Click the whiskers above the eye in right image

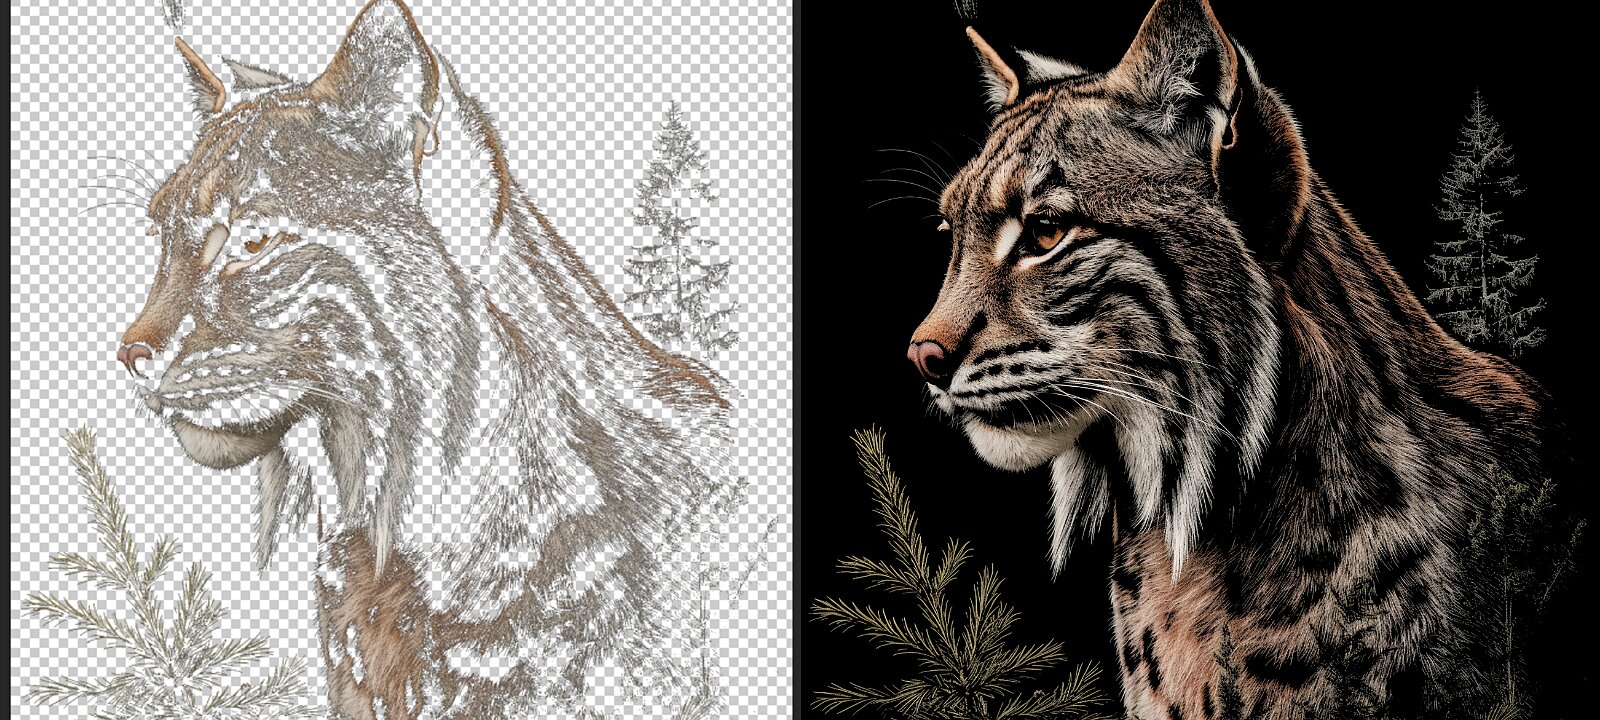tap(905, 175)
